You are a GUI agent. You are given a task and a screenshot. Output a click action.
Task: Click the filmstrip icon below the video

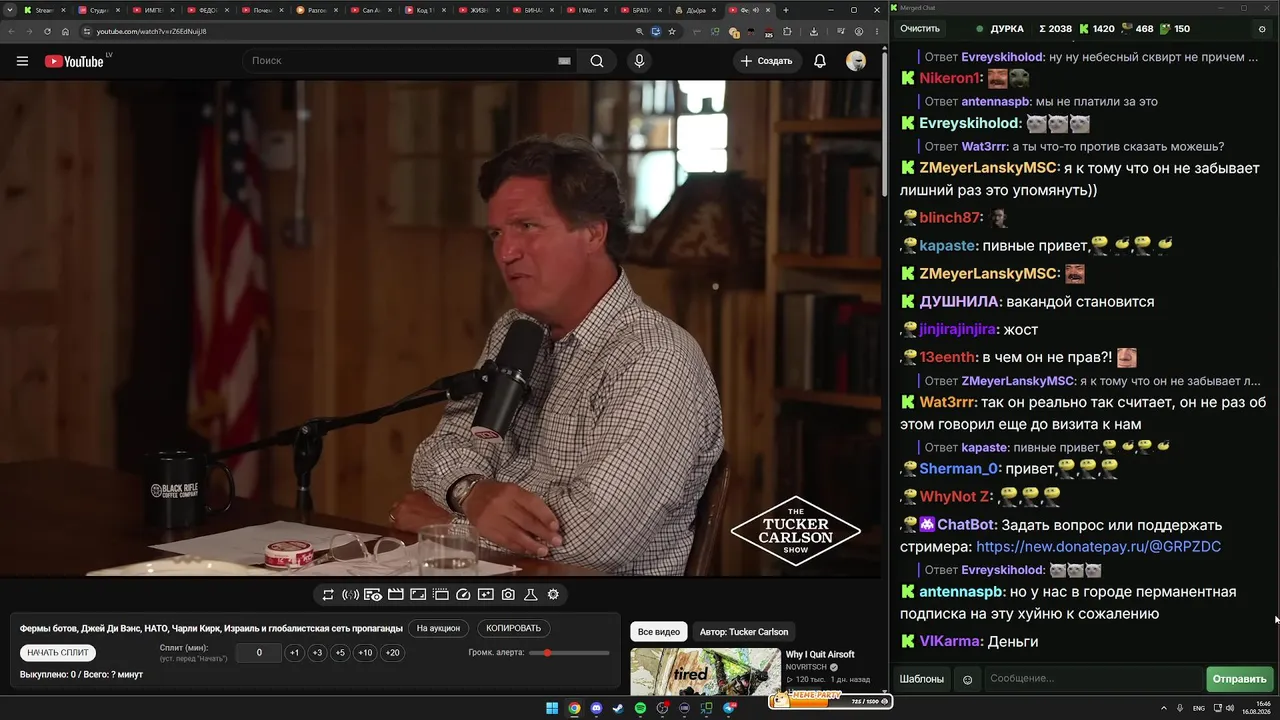[441, 595]
